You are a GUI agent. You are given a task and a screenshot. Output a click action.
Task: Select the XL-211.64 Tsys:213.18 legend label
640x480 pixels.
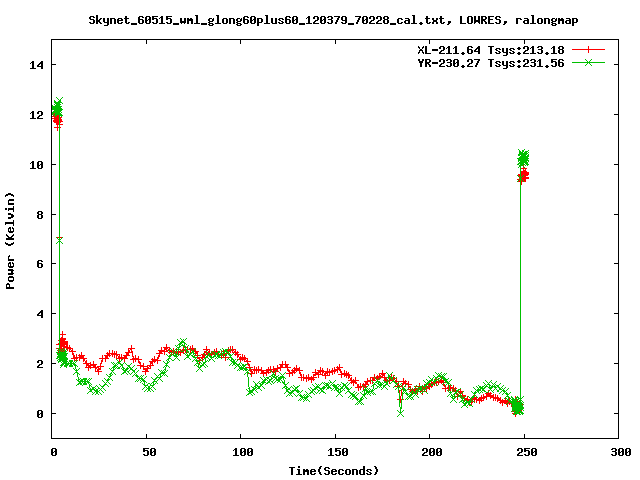click(x=491, y=50)
